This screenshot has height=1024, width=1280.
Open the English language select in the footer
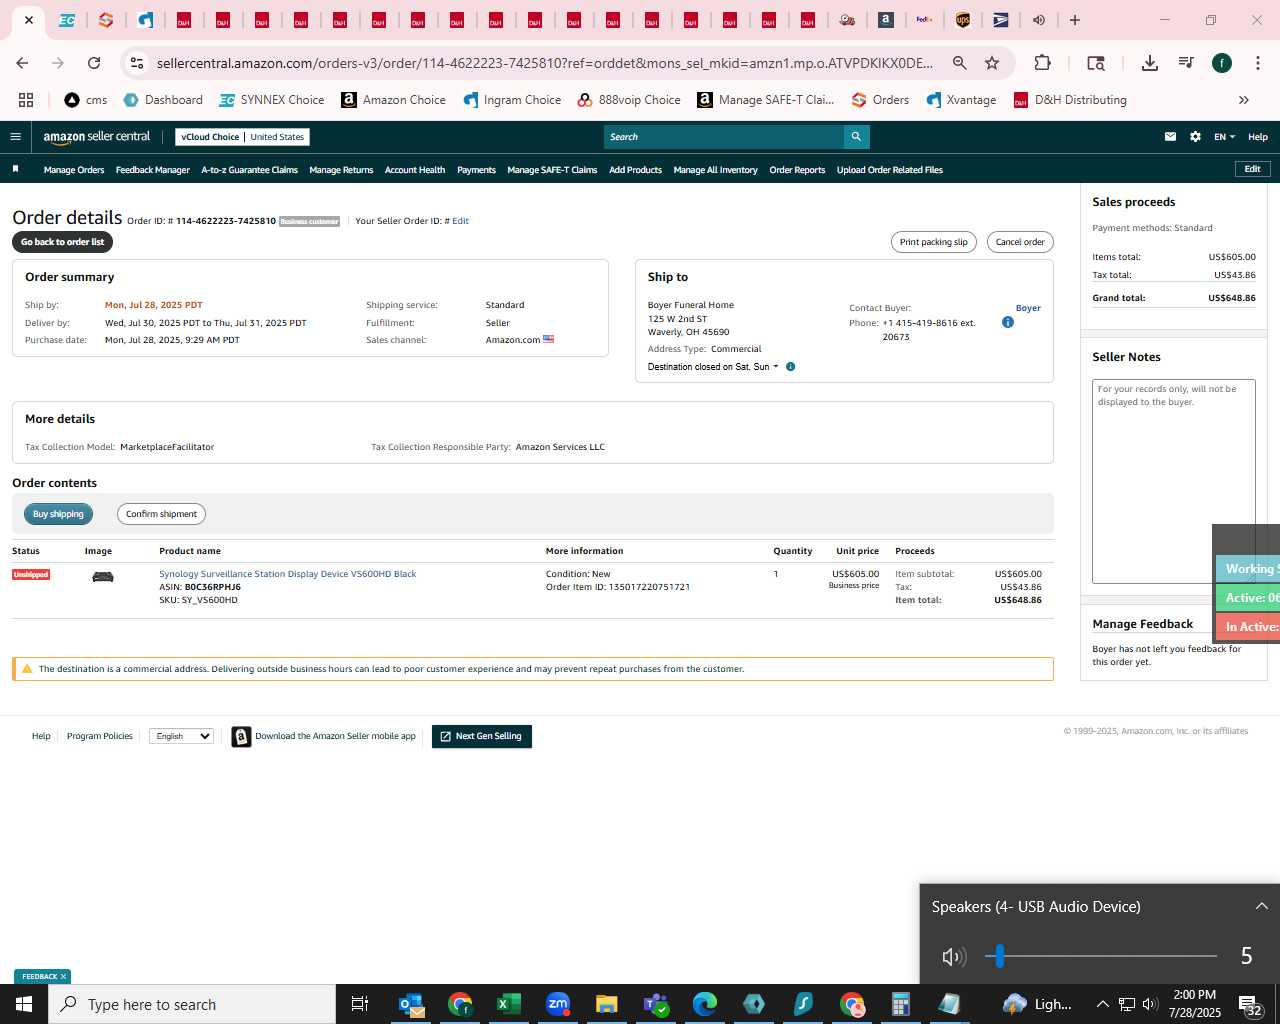tap(181, 736)
